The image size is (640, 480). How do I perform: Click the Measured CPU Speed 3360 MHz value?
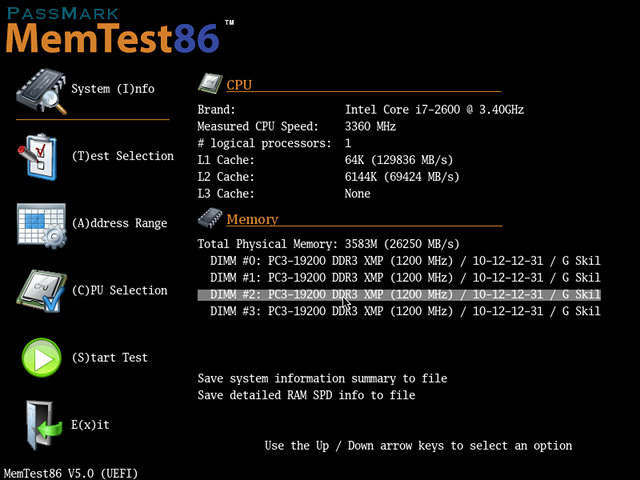pos(370,127)
